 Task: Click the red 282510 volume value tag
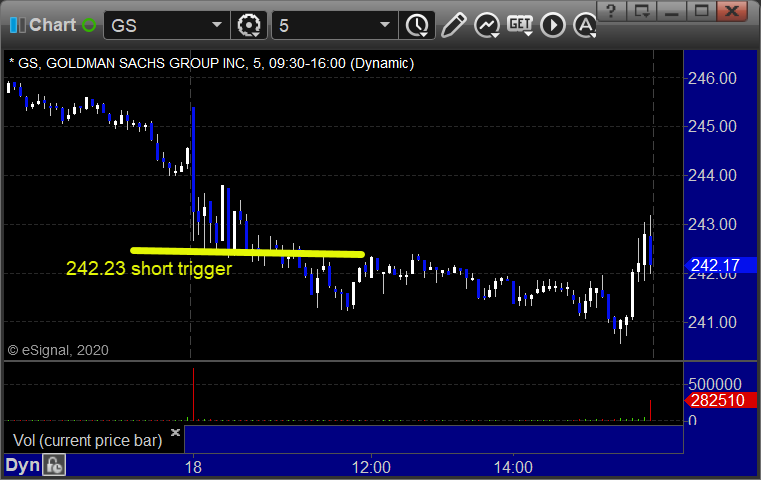pyautogui.click(x=721, y=400)
